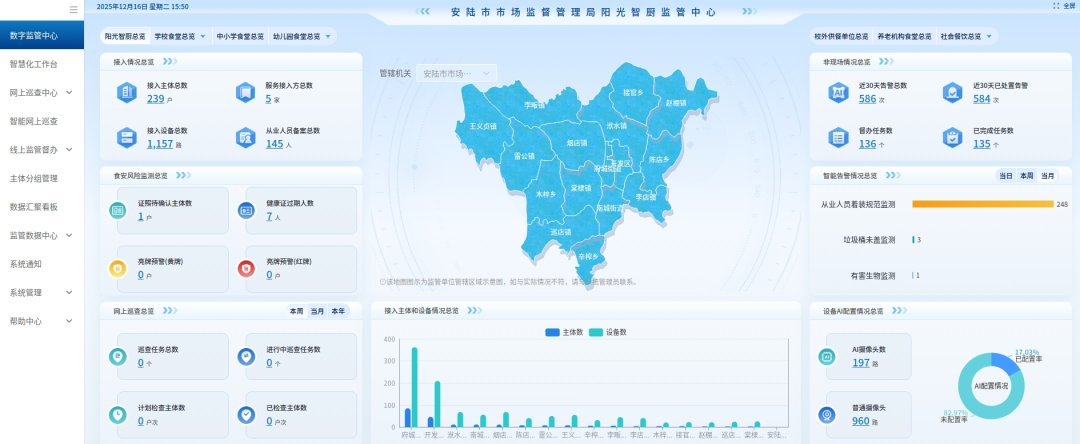Click the red shield 亮牌预警(红牌) icon

245,268
